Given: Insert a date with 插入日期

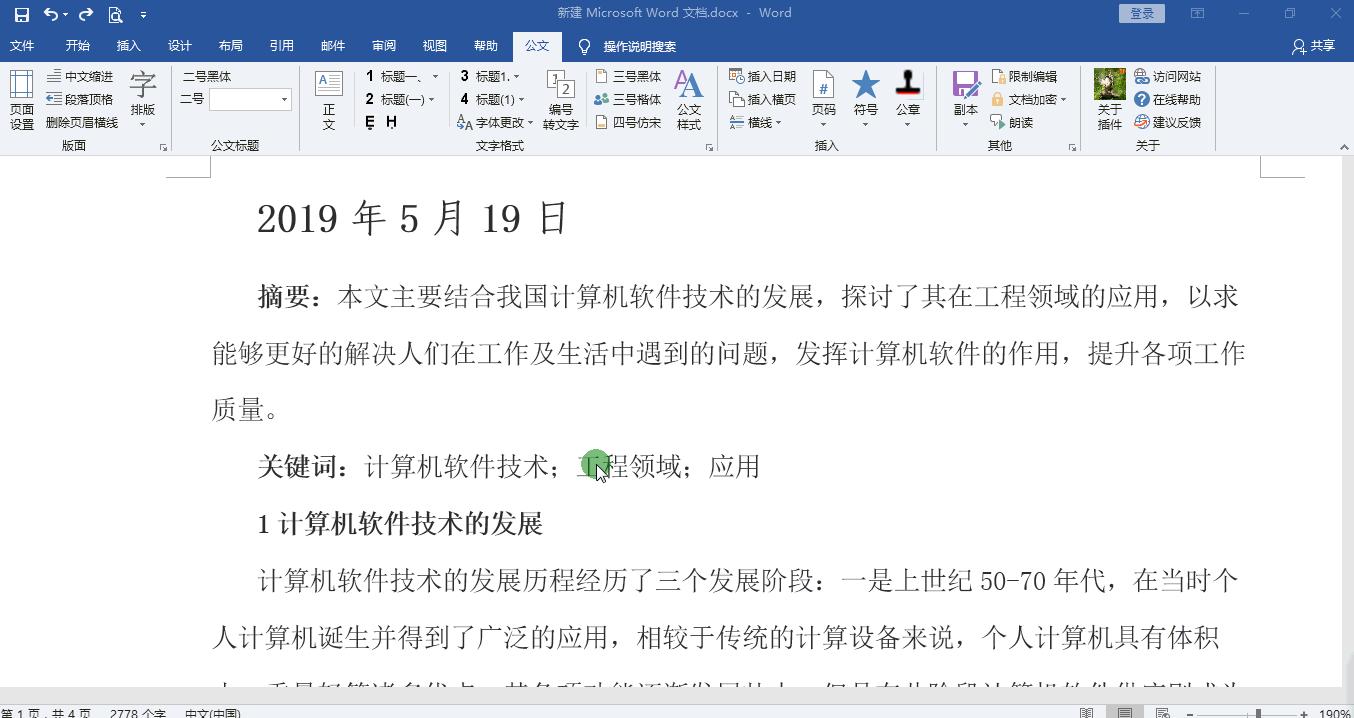Looking at the screenshot, I should pos(765,76).
